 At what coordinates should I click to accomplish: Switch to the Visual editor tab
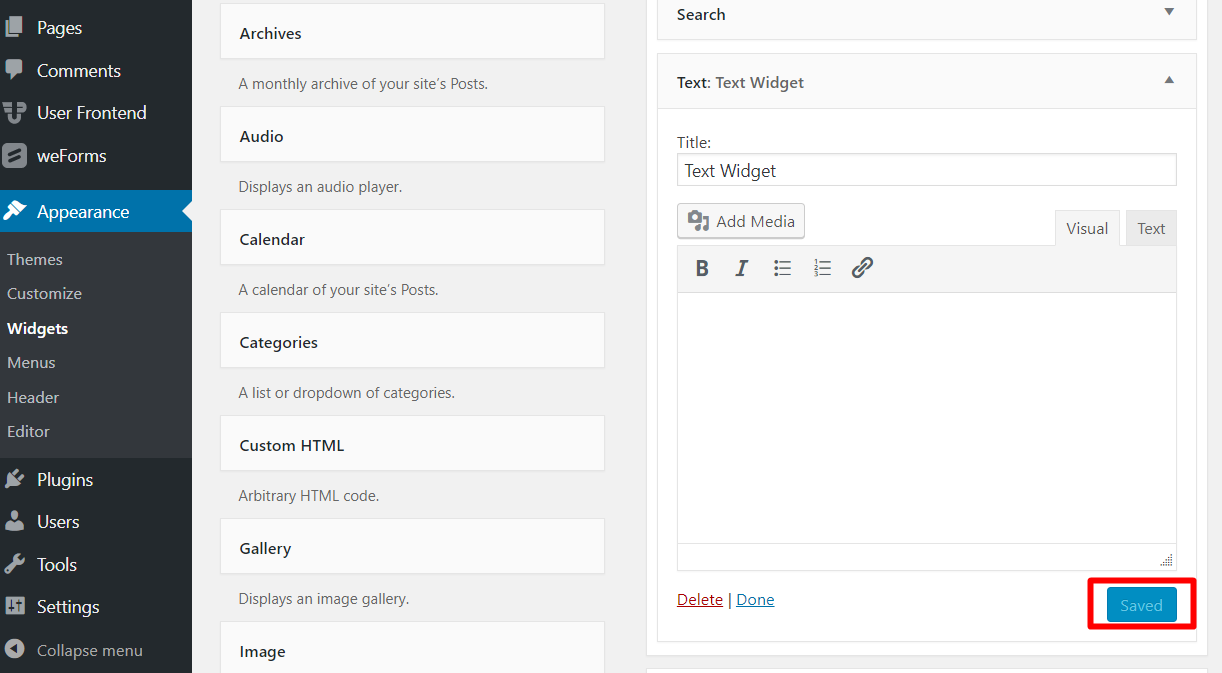[x=1087, y=228]
